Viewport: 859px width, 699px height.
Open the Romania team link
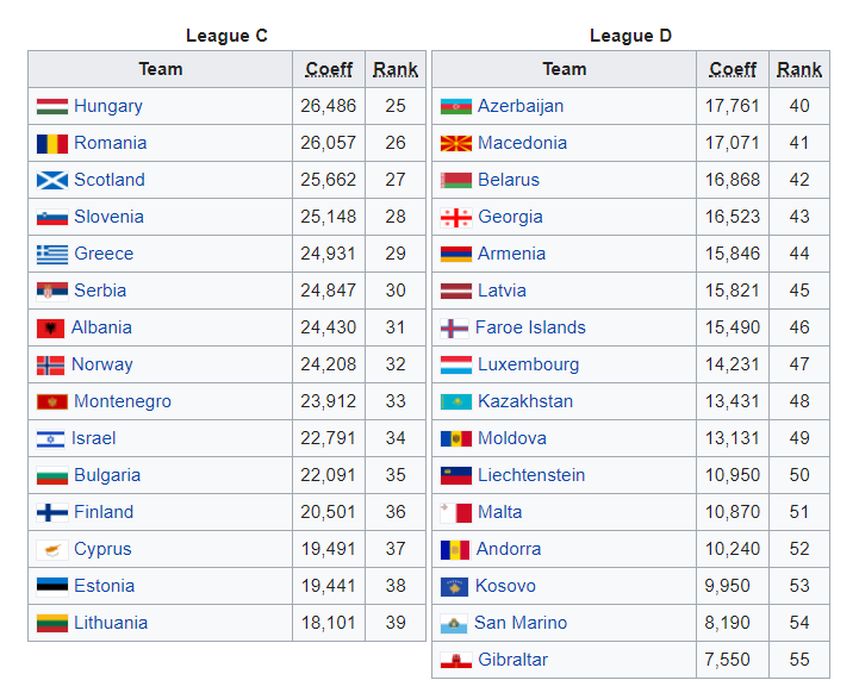(110, 143)
